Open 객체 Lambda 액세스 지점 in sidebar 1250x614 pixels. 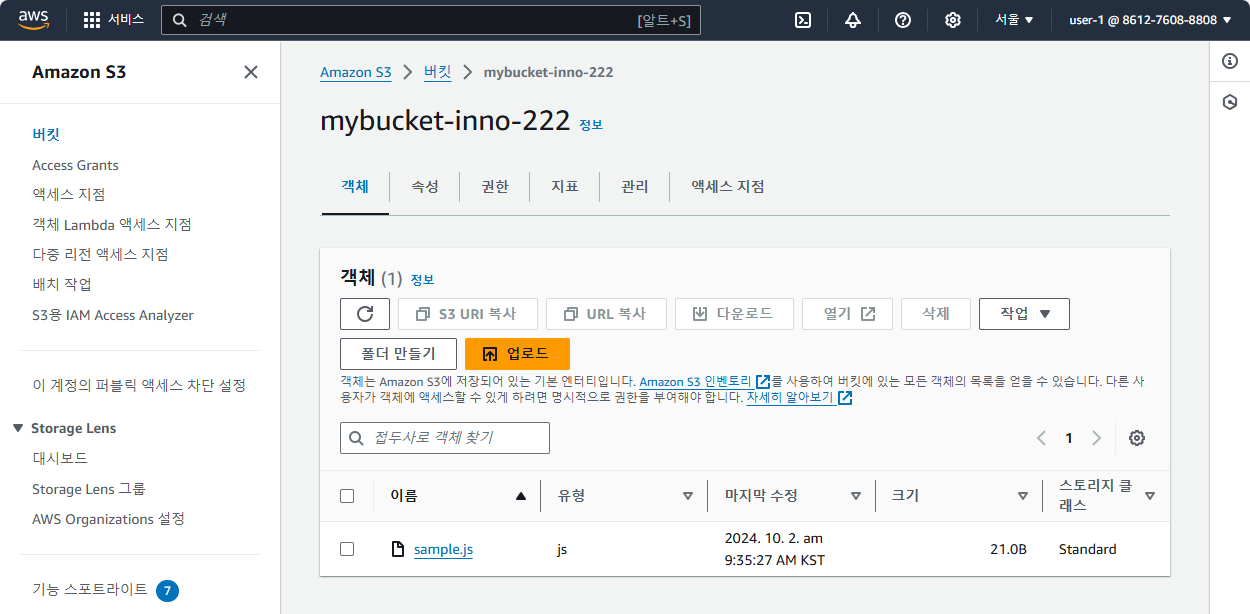tap(112, 224)
